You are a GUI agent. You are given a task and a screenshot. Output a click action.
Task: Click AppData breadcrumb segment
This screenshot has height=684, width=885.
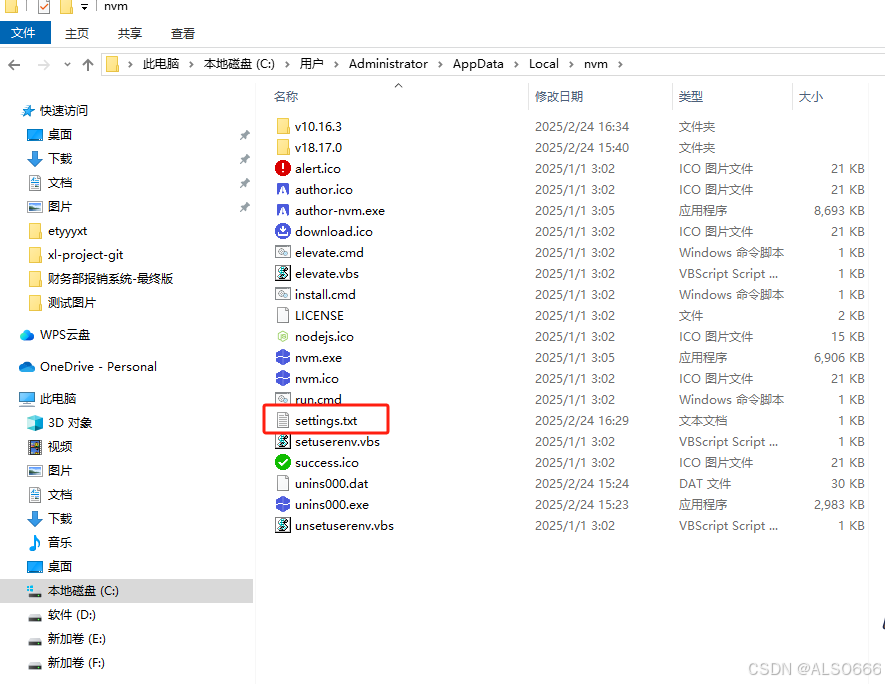click(478, 64)
